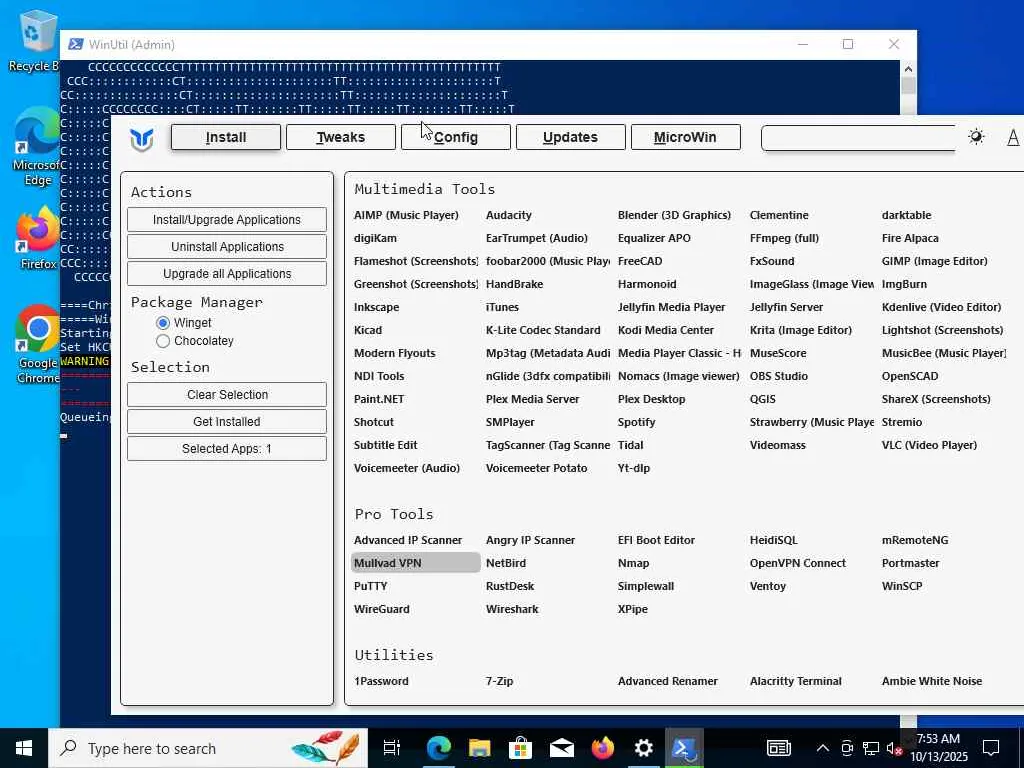Image resolution: width=1024 pixels, height=768 pixels.
Task: Open File Explorer from the taskbar
Action: (x=479, y=748)
